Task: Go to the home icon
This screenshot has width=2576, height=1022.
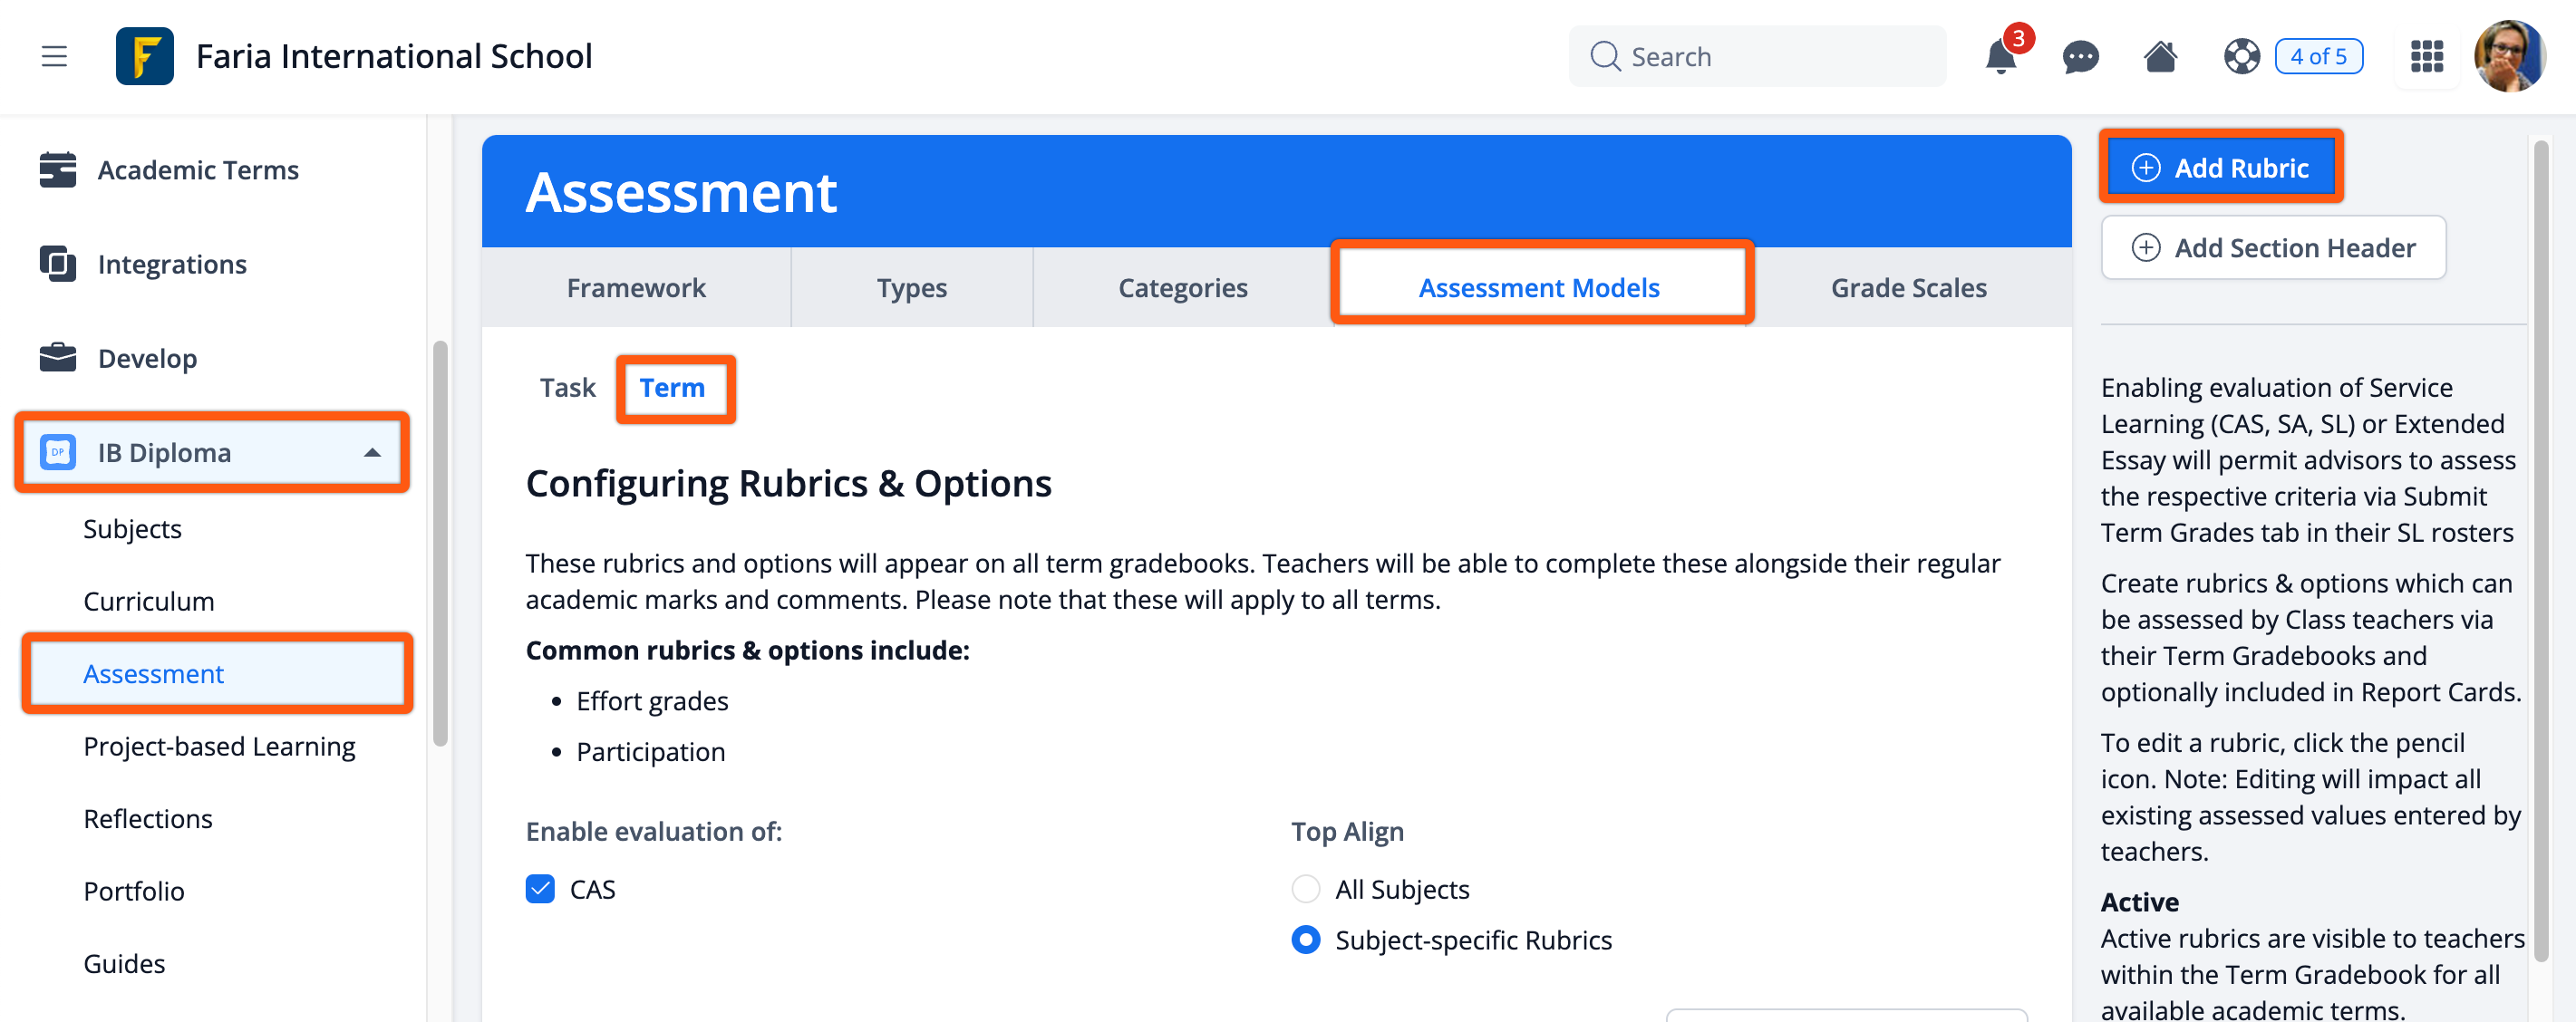Action: [x=2160, y=56]
